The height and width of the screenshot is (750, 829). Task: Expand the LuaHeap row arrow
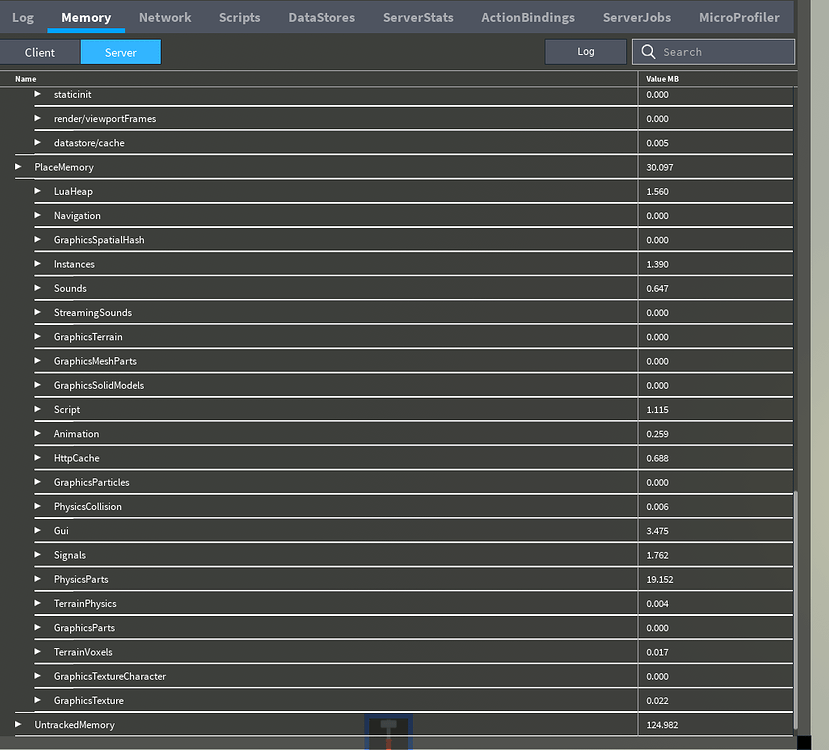(x=38, y=191)
